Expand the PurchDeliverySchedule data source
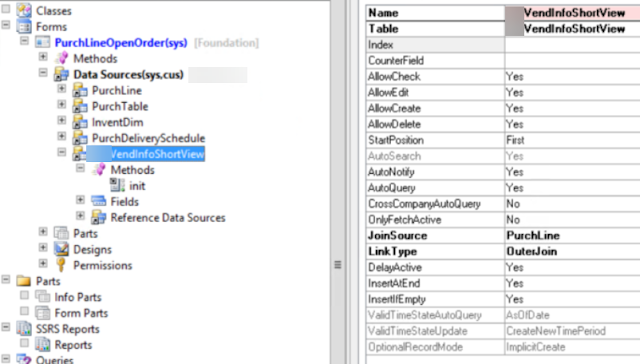The height and width of the screenshot is (364, 640). point(62,136)
